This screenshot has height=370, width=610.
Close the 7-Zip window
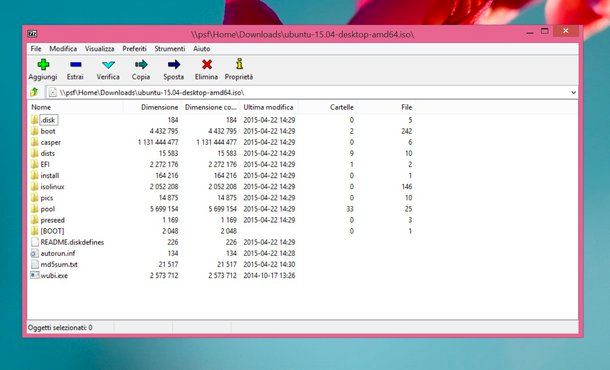[566, 31]
